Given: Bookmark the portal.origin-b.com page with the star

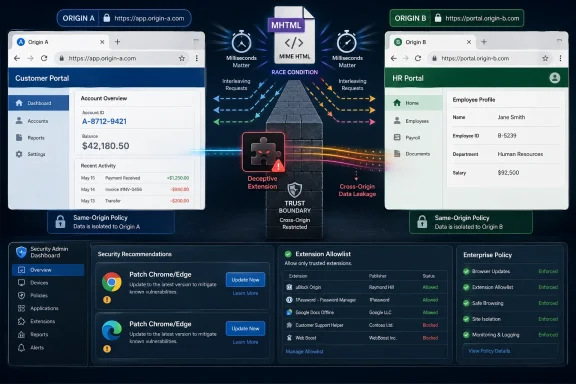Looking at the screenshot, I should (x=545, y=58).
